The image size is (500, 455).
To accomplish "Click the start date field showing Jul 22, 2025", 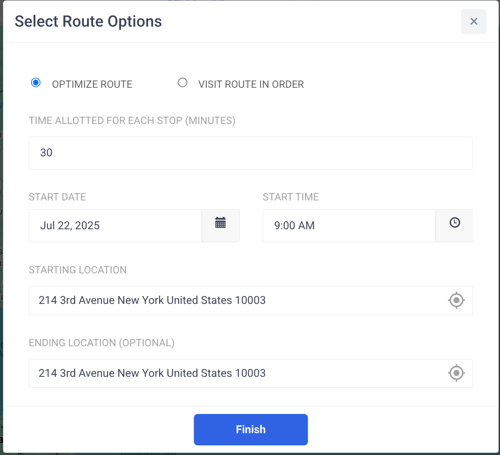I will coord(115,226).
